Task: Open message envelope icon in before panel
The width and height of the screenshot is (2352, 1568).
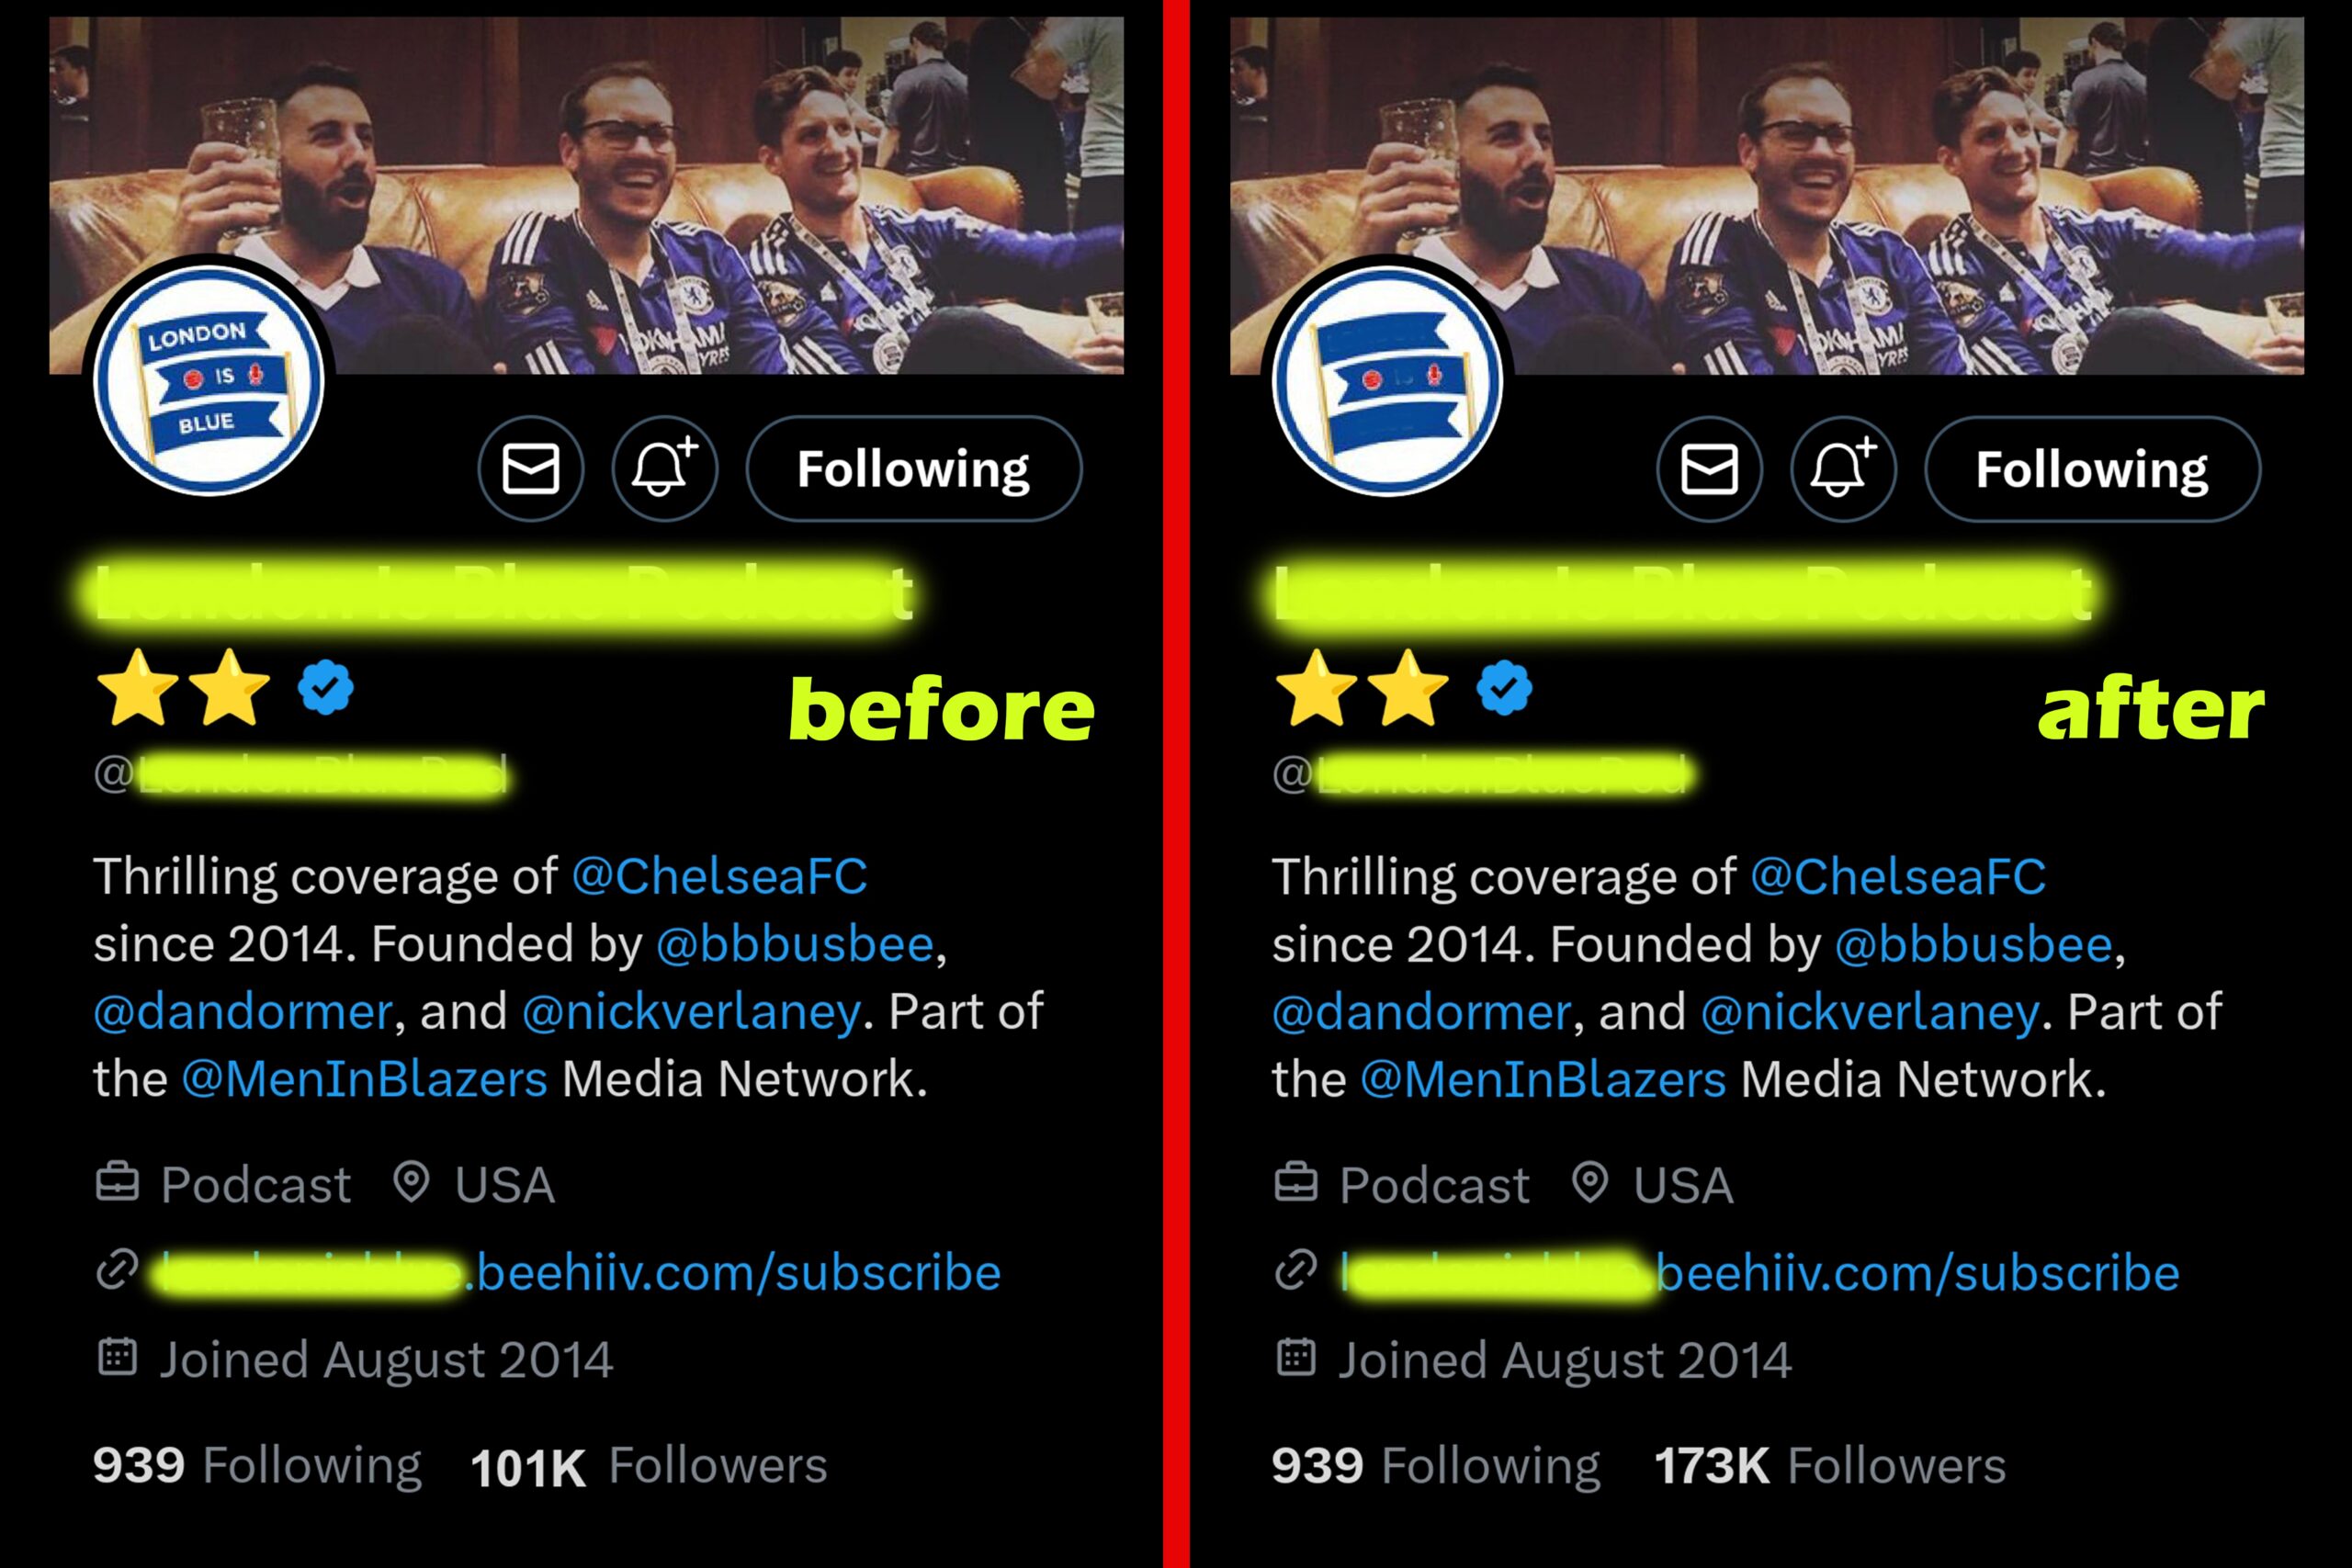Action: [x=530, y=469]
